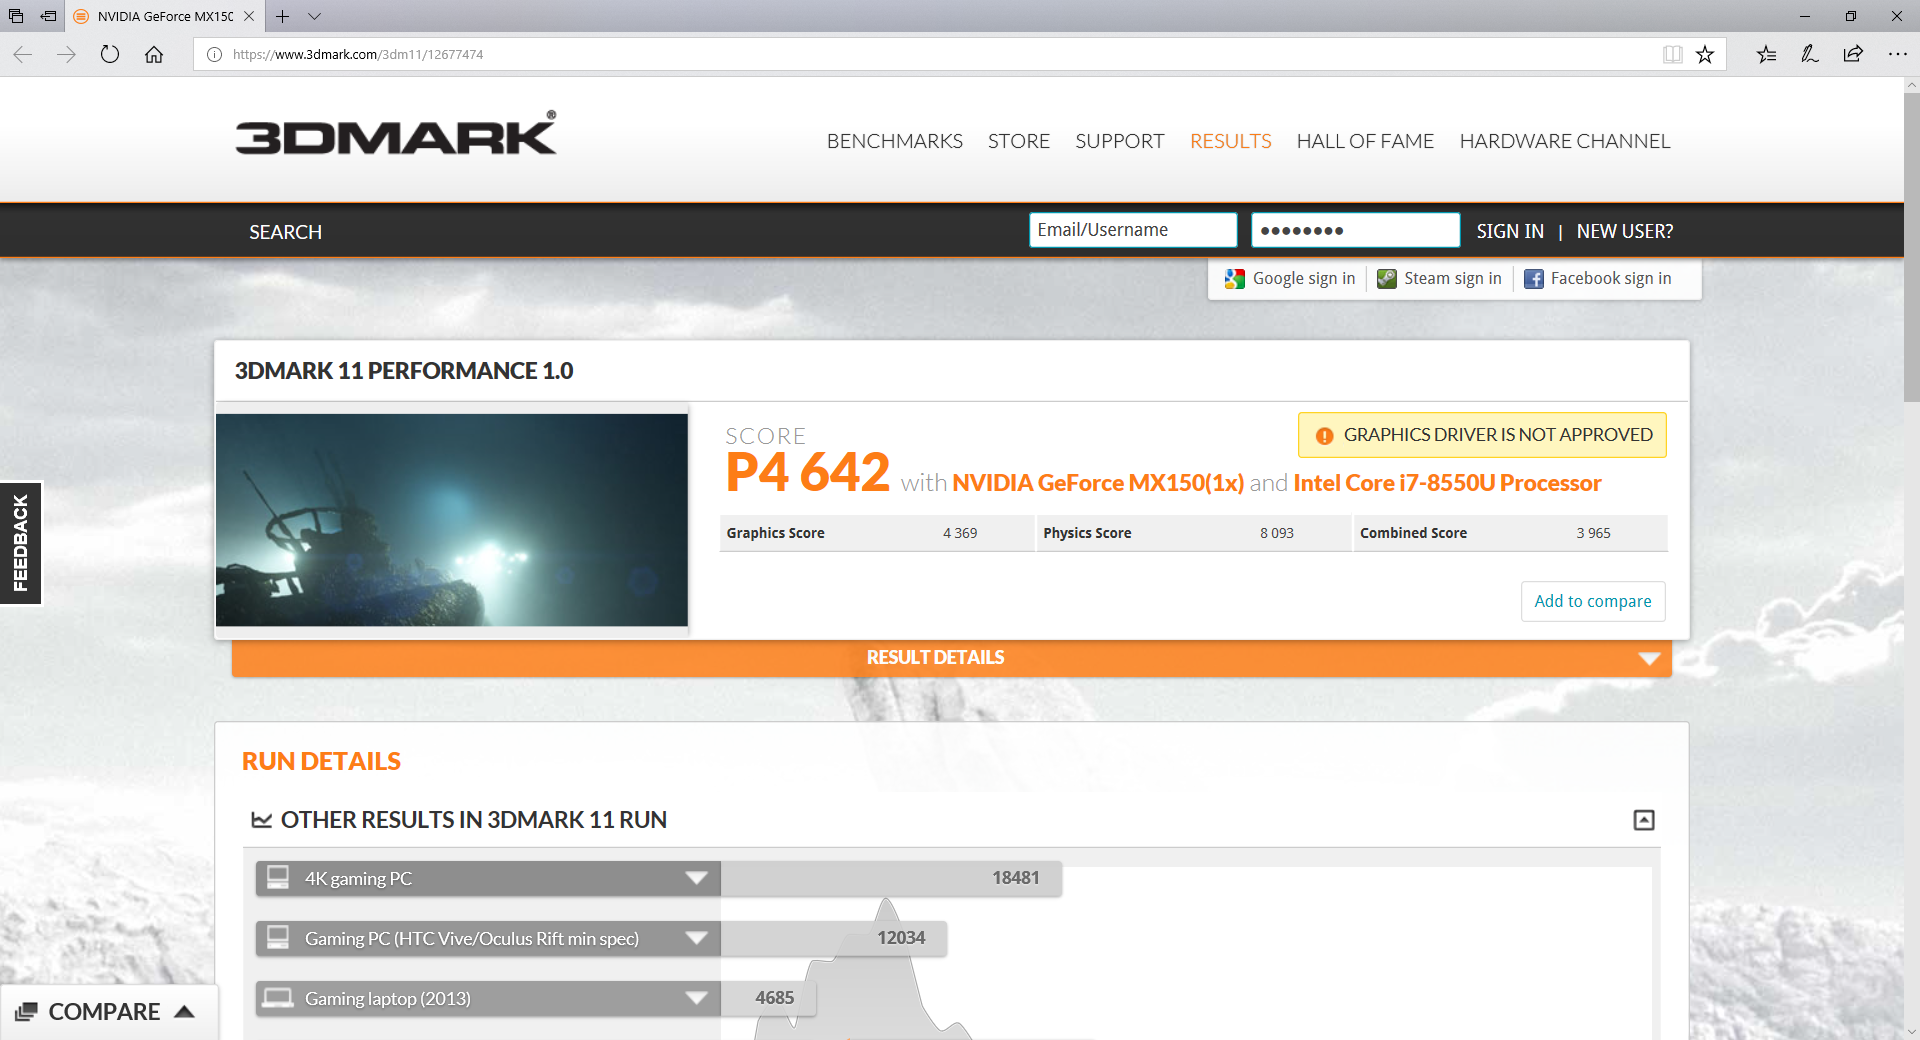1920x1040 pixels.
Task: Click the Gaming PC Vive/Oculus monitor icon
Action: (278, 937)
